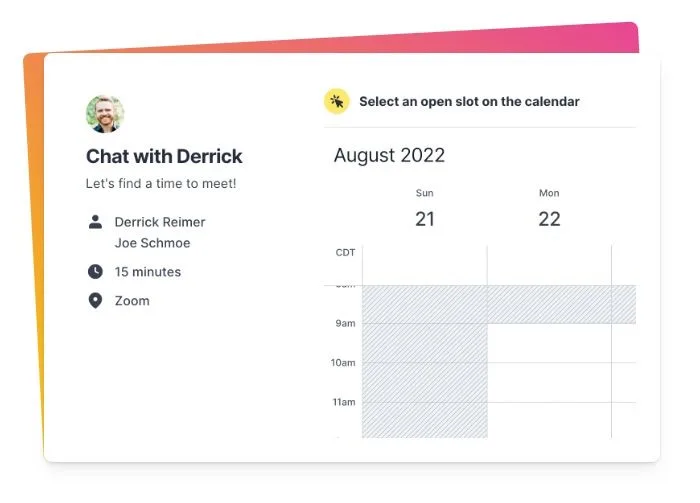This screenshot has width=700, height=503.
Task: Select Monday 22 day column header
Action: click(549, 210)
